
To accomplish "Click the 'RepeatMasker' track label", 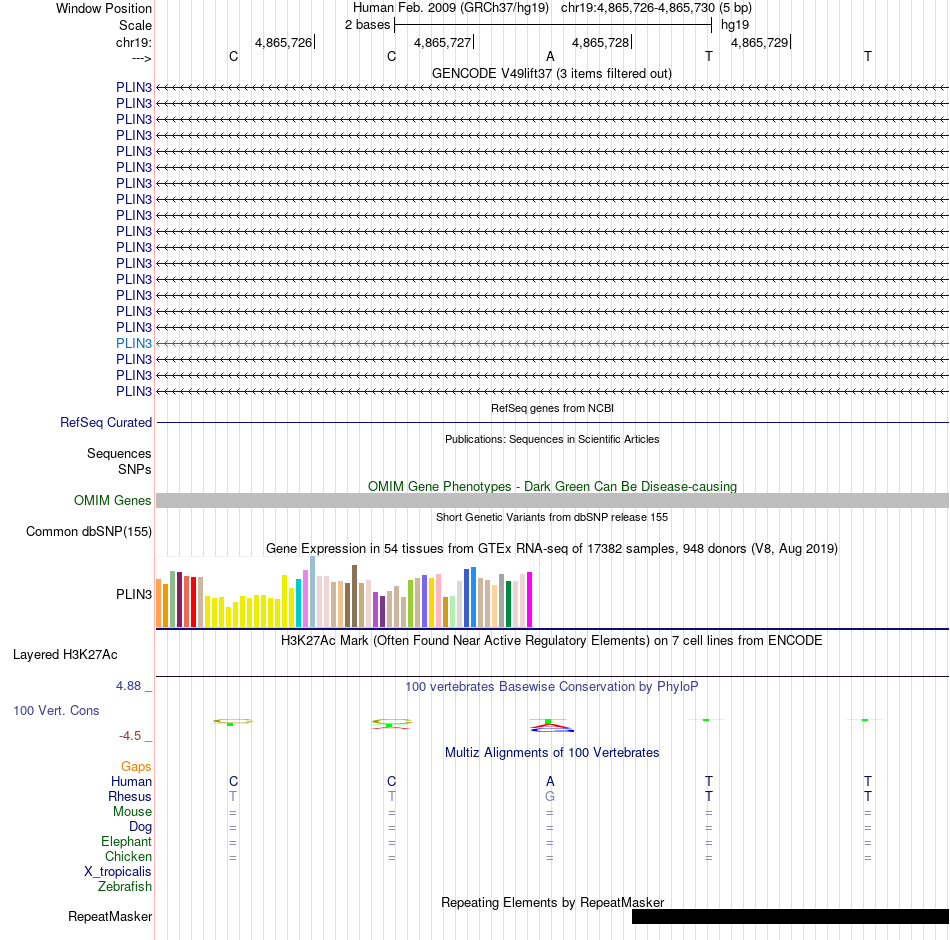I will (x=110, y=916).
